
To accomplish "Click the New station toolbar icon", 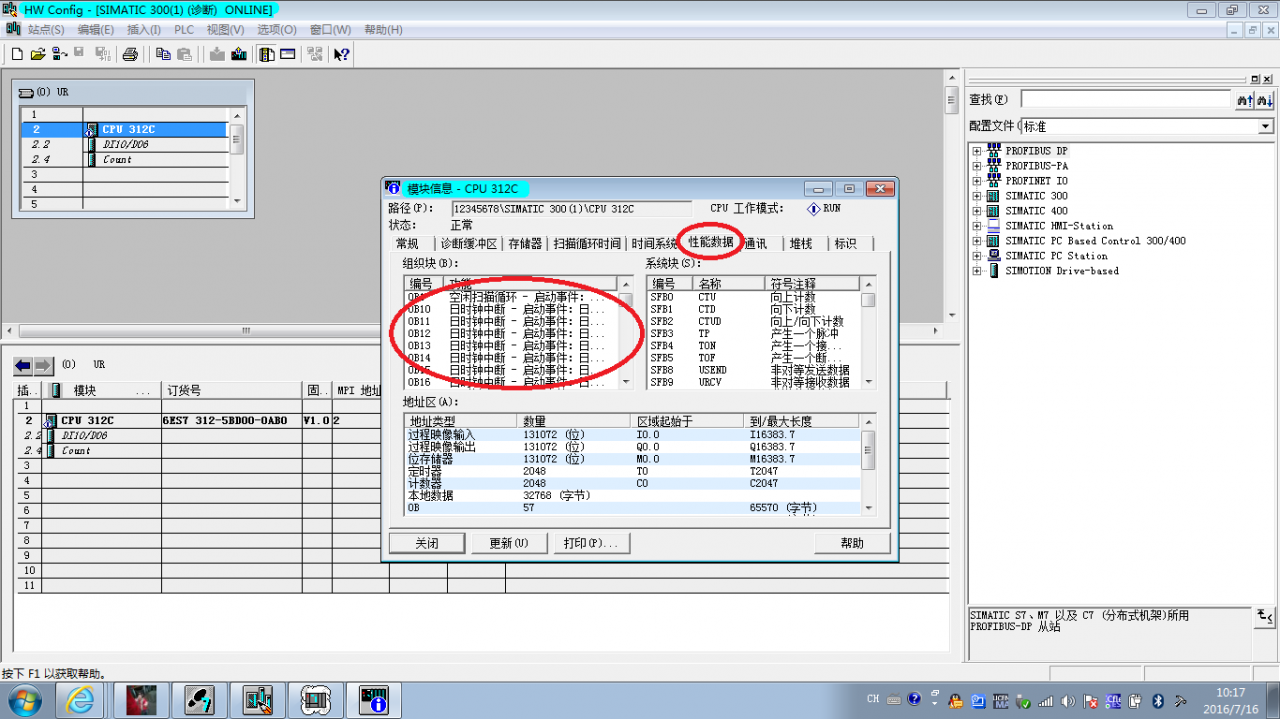I will 17,54.
